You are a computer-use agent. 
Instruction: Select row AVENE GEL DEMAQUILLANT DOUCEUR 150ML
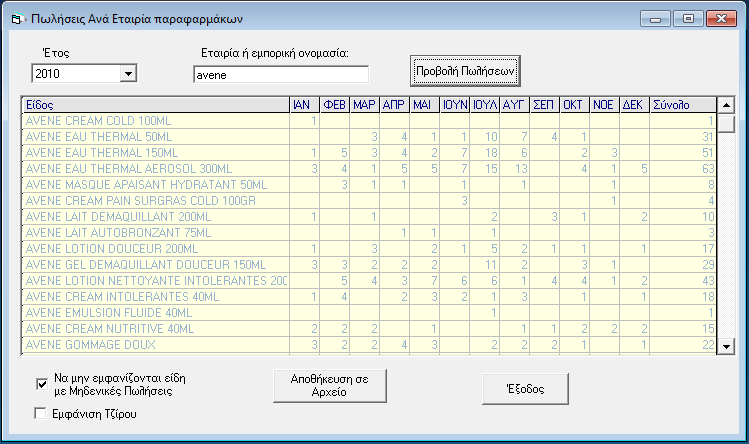[x=369, y=265]
